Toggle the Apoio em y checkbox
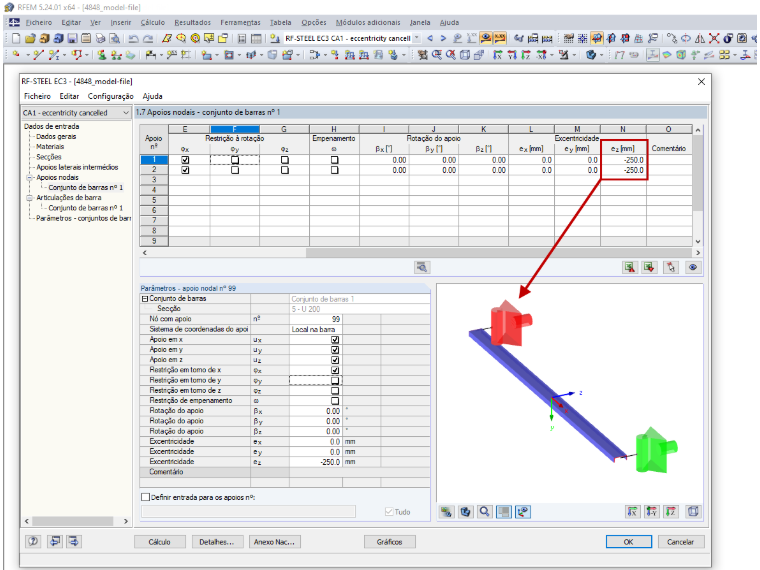 coord(335,350)
